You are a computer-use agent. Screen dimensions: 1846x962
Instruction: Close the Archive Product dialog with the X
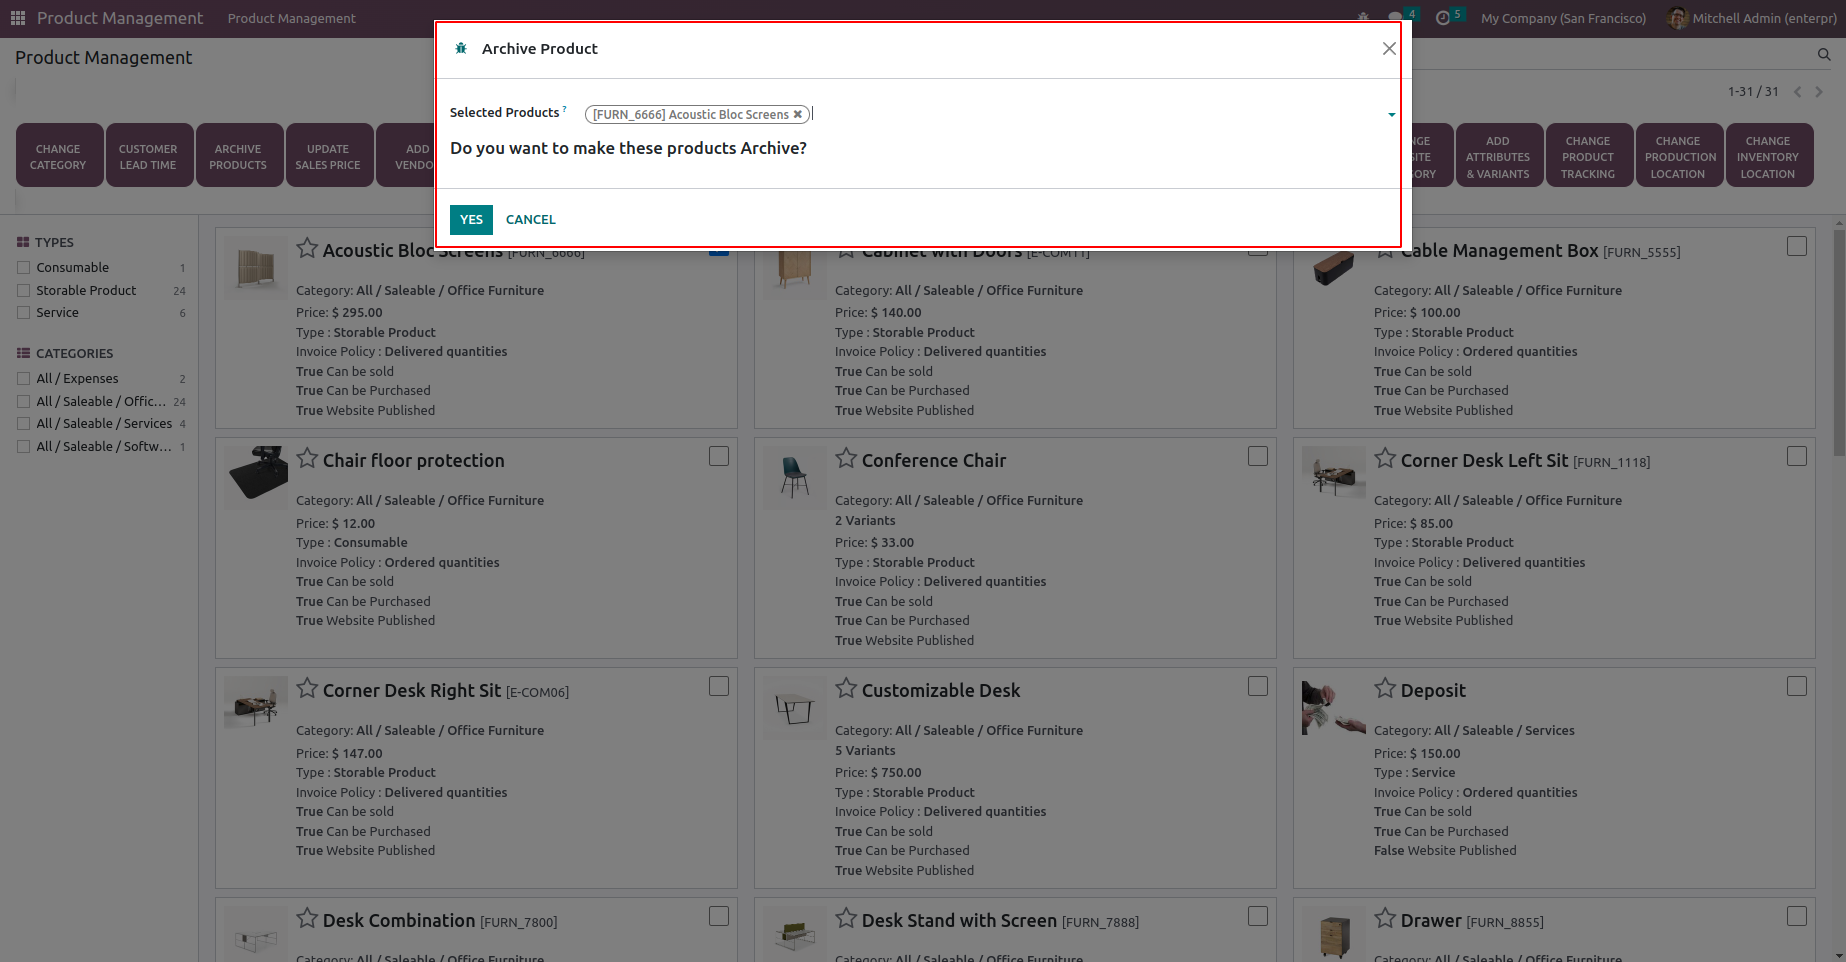click(1389, 48)
